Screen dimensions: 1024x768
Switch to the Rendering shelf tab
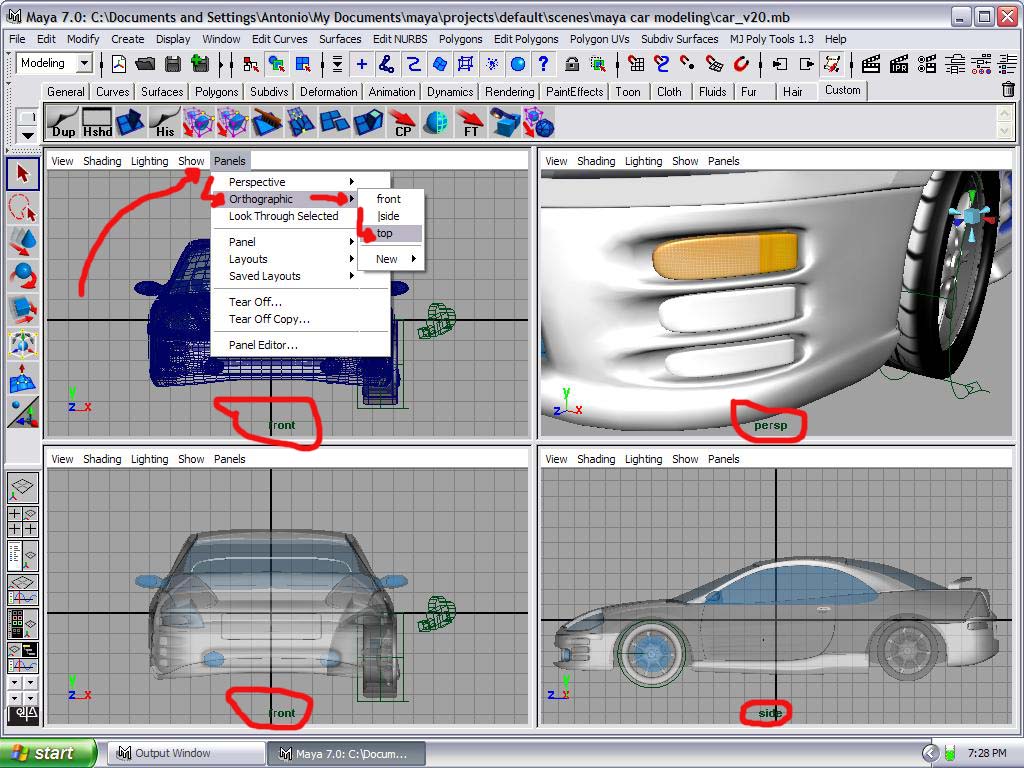[x=509, y=91]
